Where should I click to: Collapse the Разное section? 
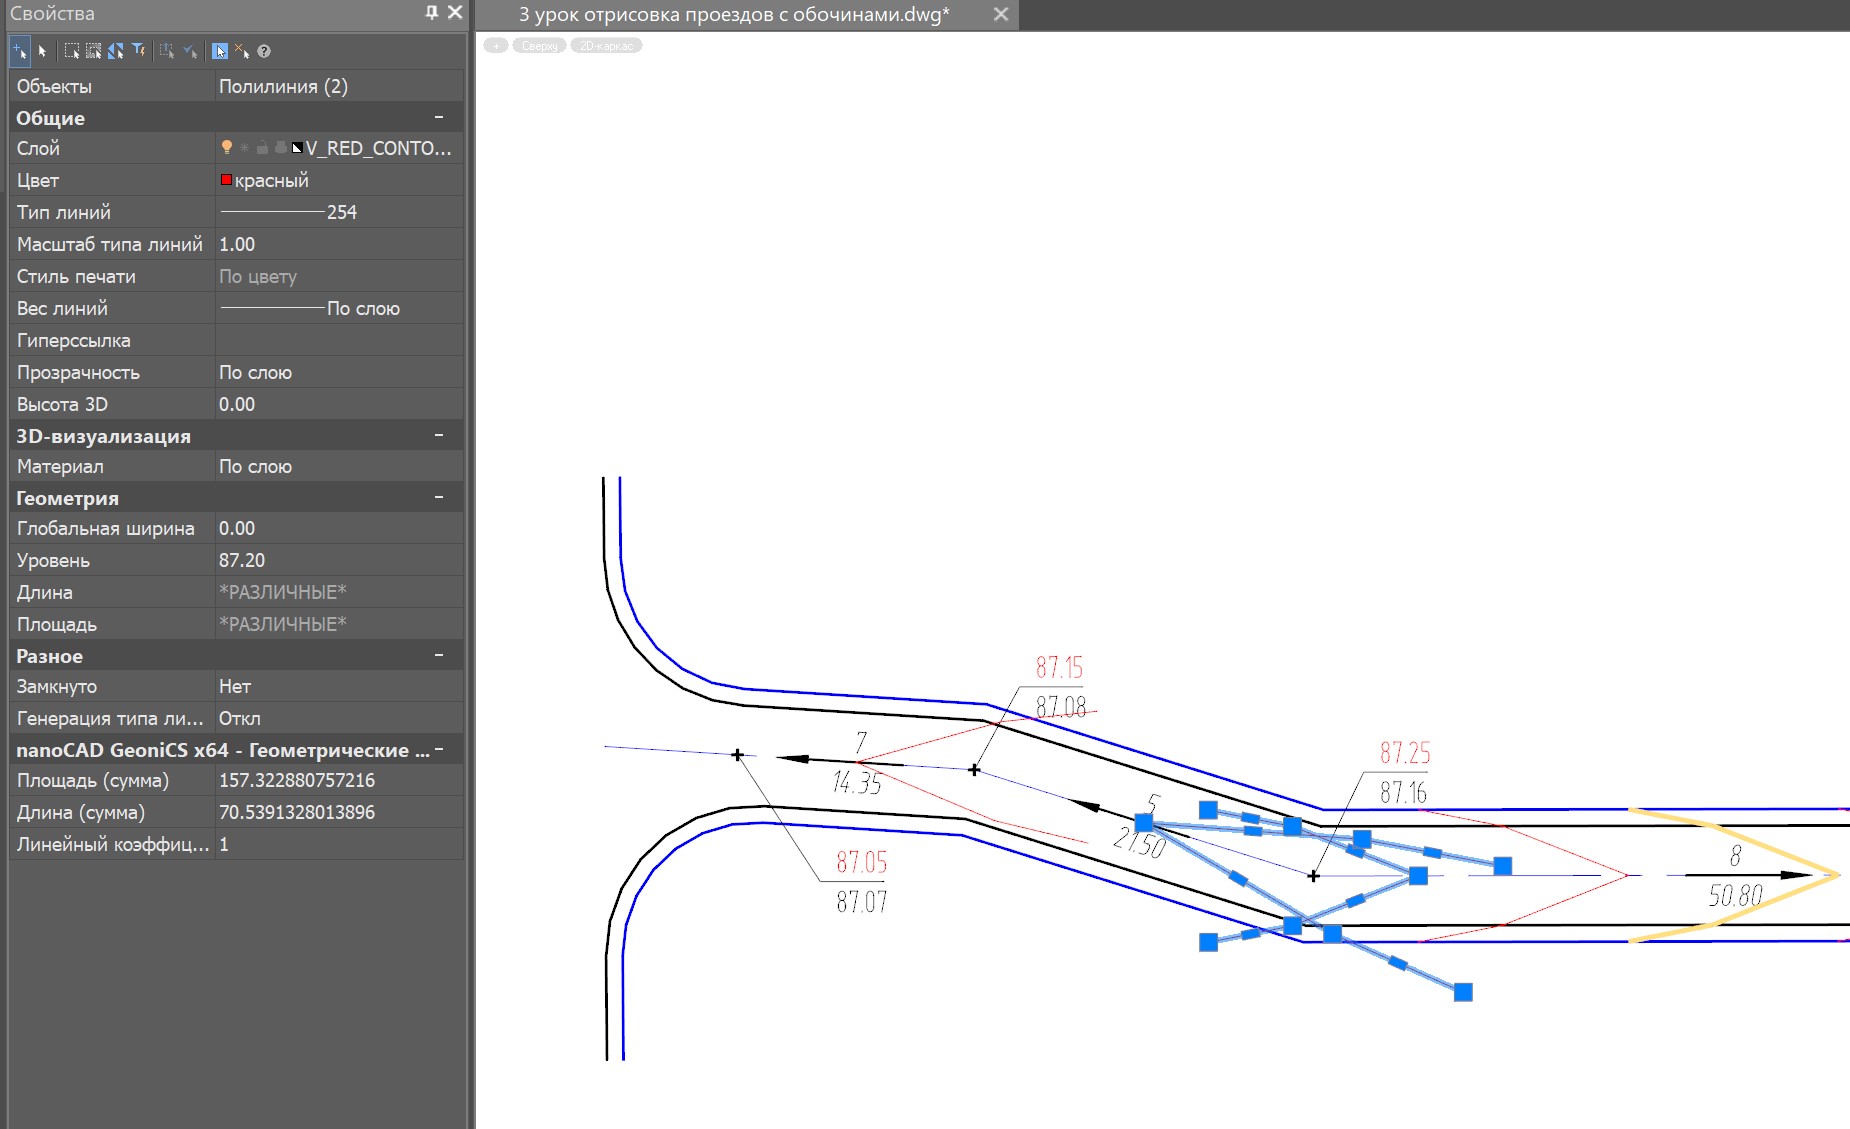tap(438, 656)
